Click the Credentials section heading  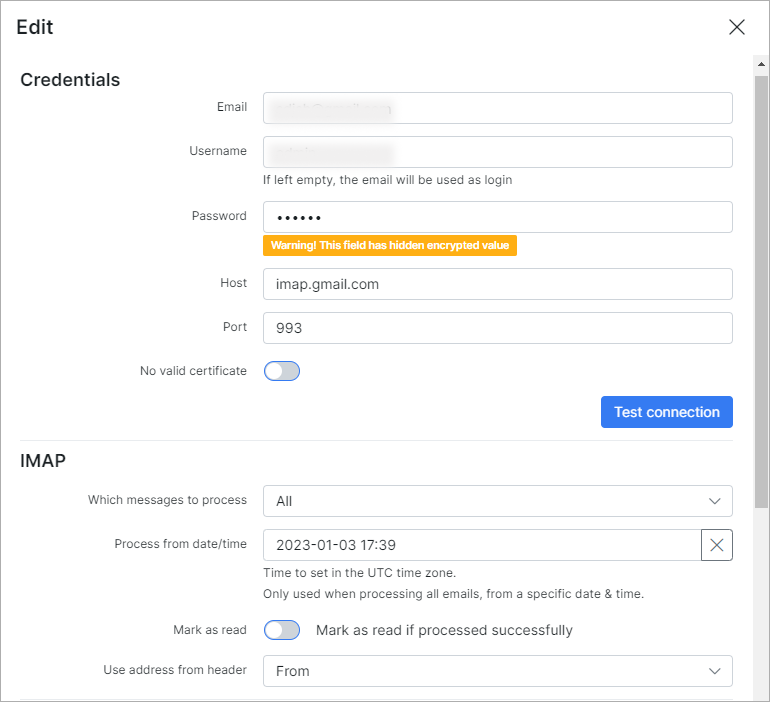[70, 80]
